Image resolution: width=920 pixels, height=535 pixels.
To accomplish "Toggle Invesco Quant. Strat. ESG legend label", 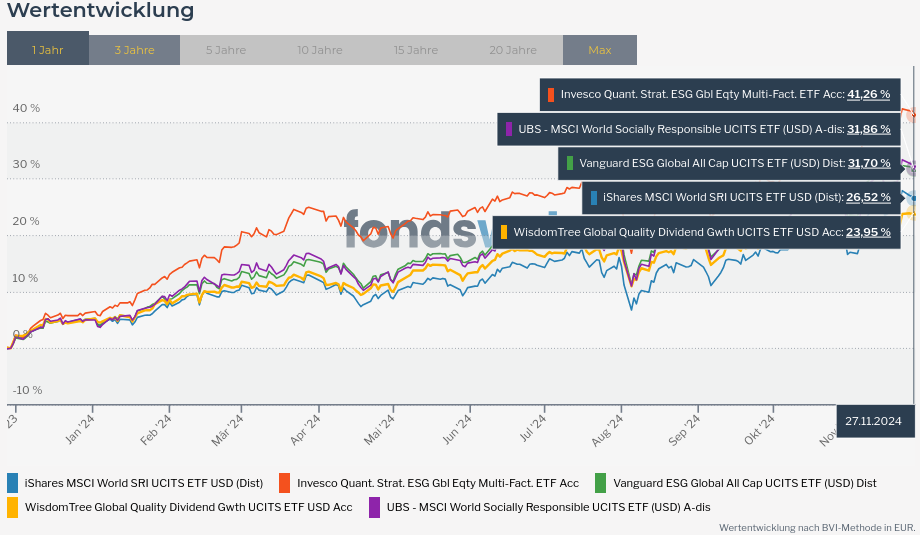I will click(x=437, y=483).
